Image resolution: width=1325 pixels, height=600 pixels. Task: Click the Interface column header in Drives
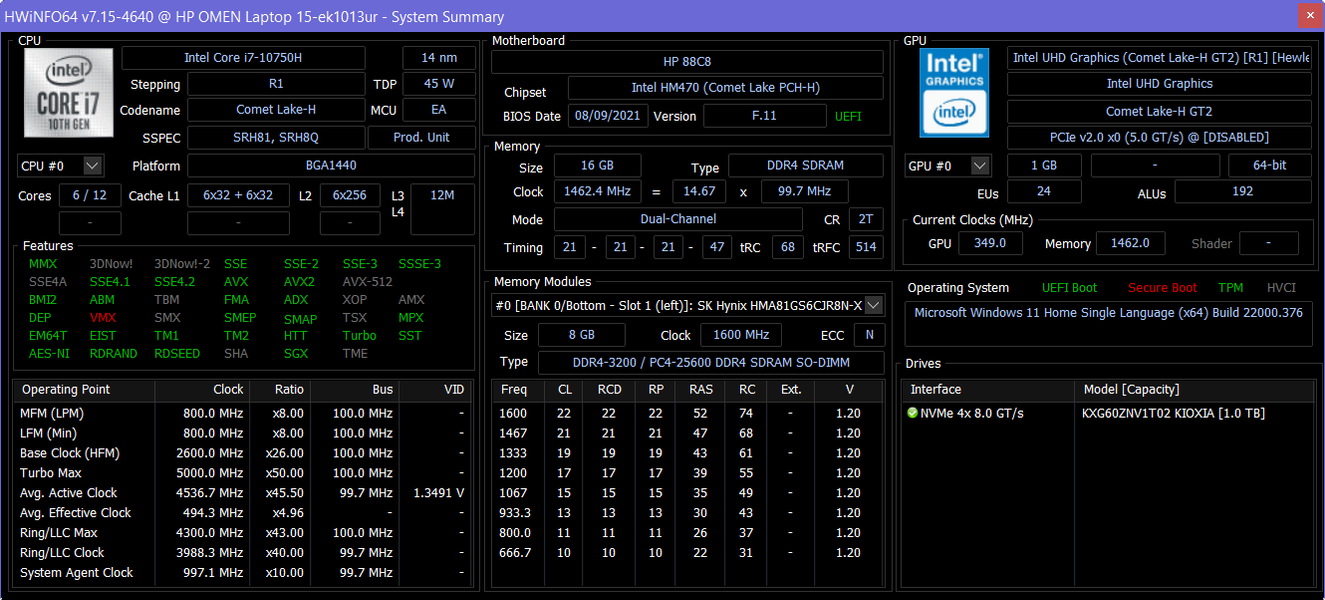pyautogui.click(x=988, y=389)
